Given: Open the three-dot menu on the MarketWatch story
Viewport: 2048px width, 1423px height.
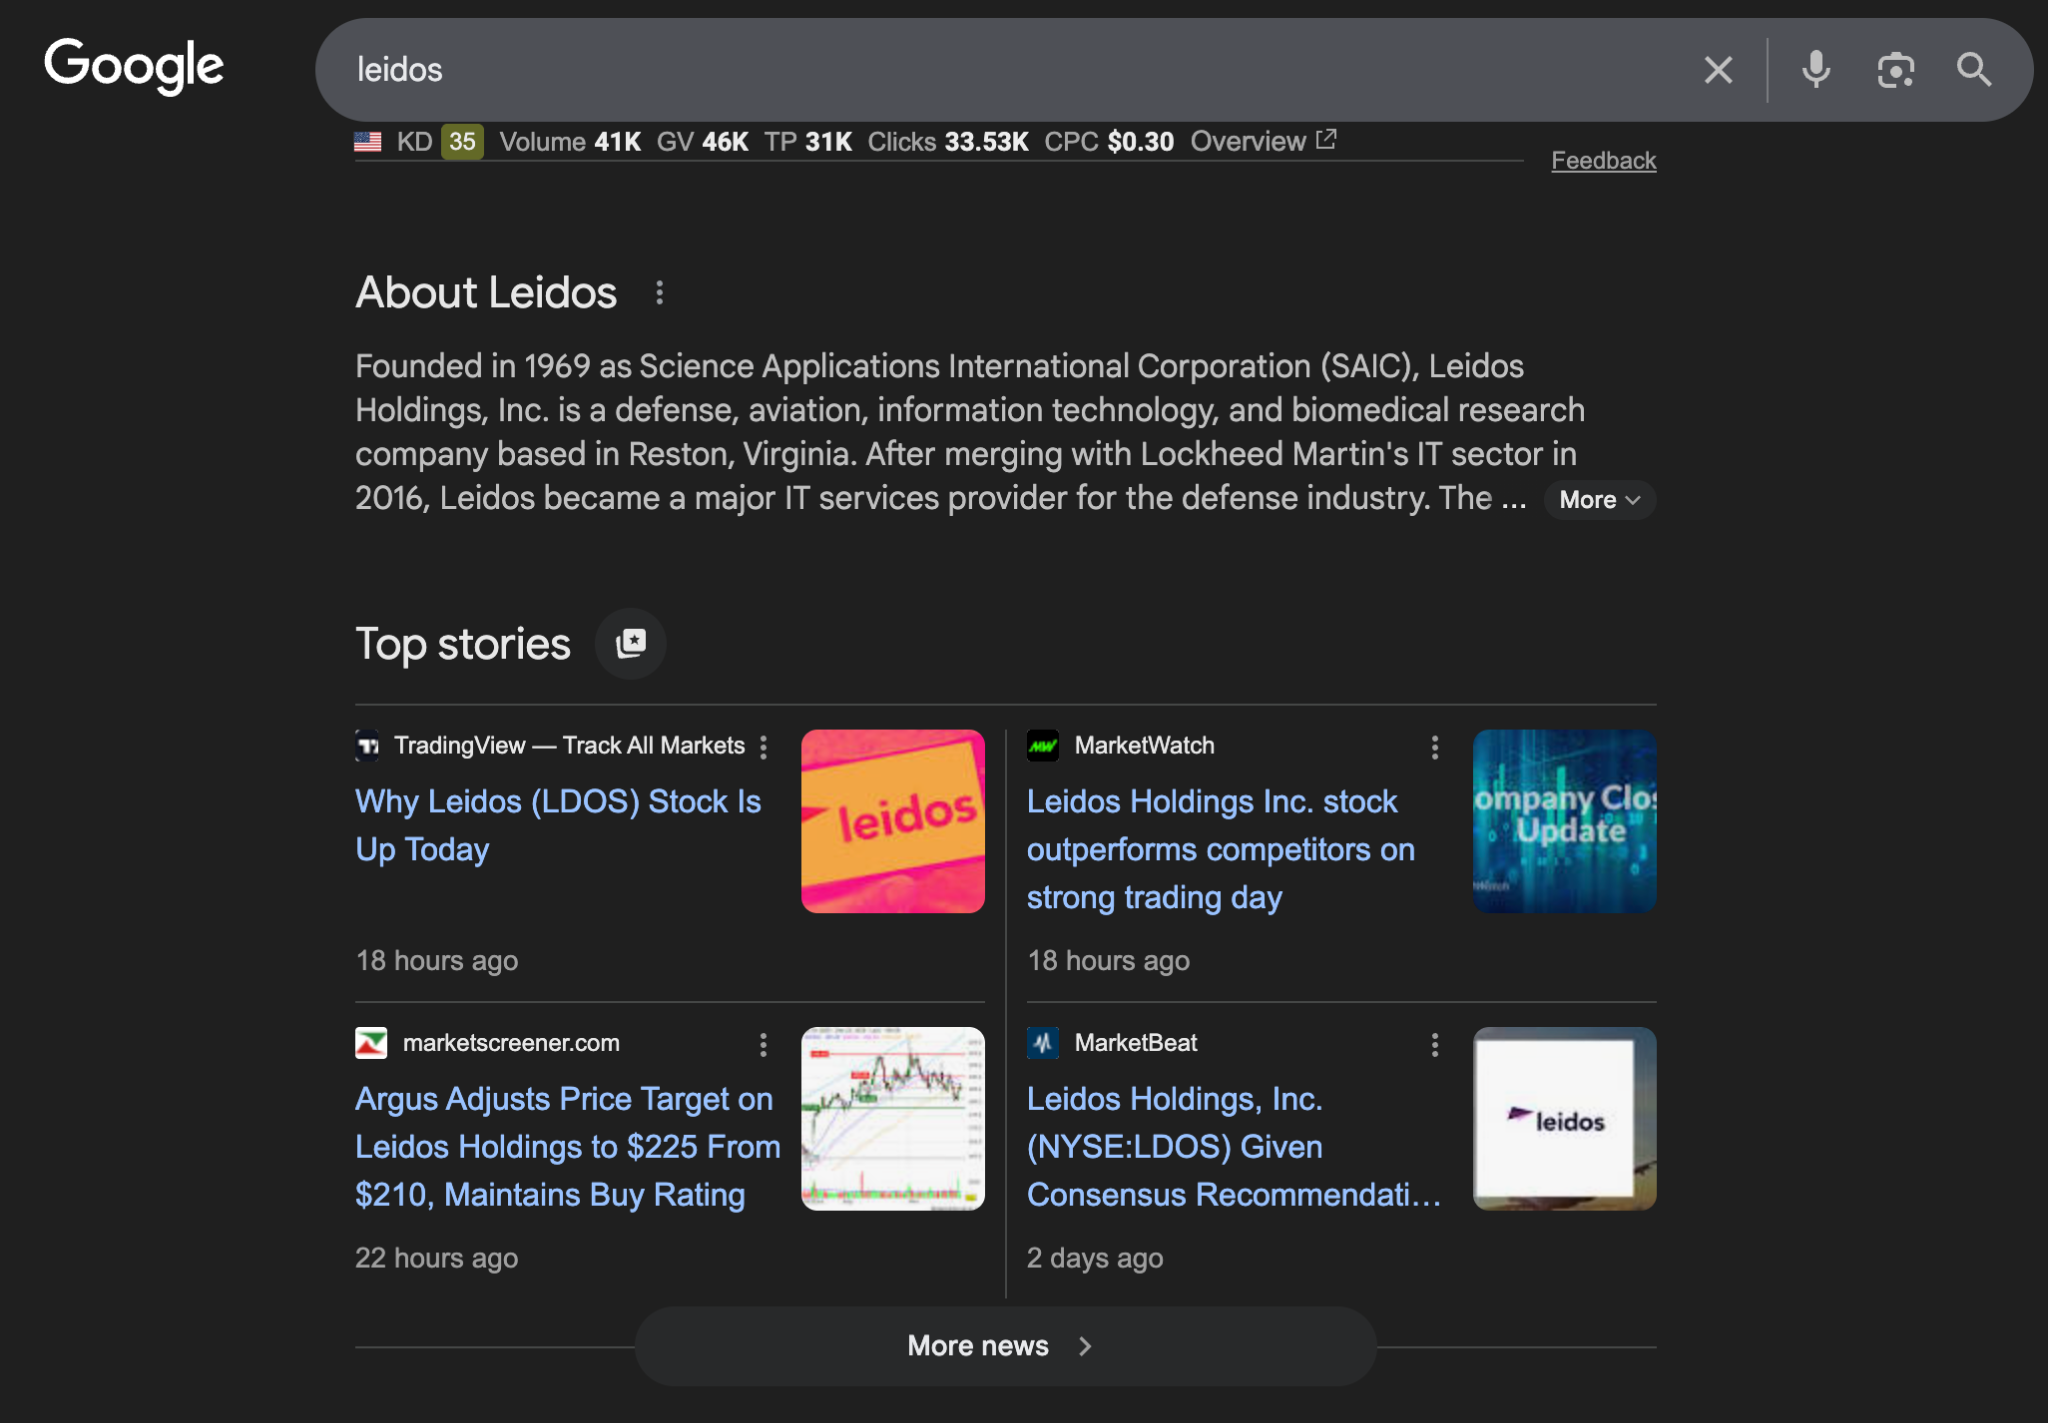Looking at the screenshot, I should (x=1434, y=747).
